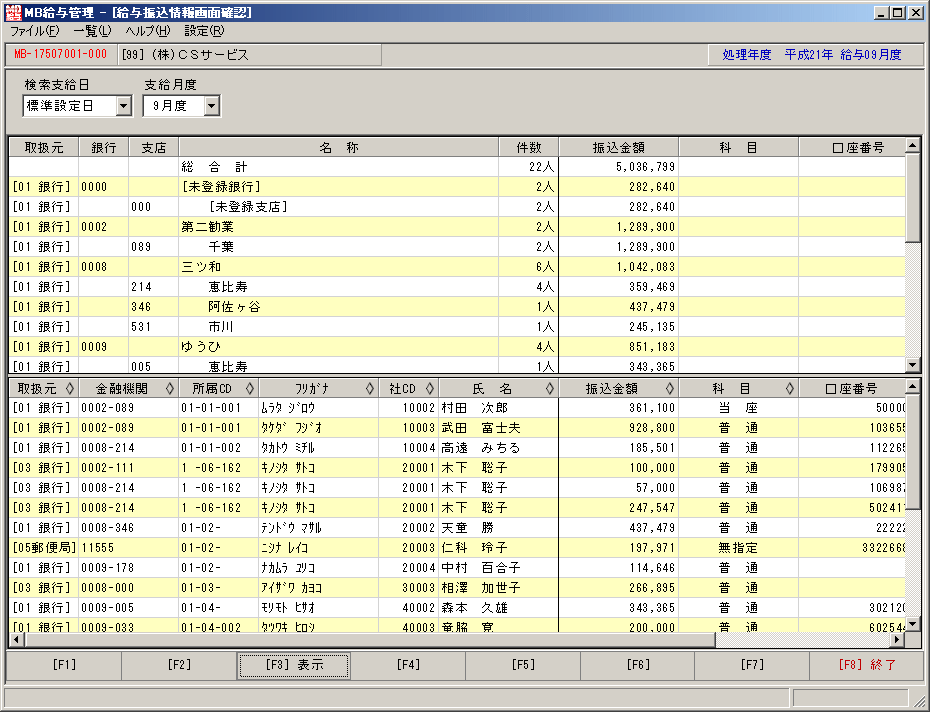Viewport: 930px width, 712px height.
Task: Click the [F5] function button
Action: (x=523, y=665)
